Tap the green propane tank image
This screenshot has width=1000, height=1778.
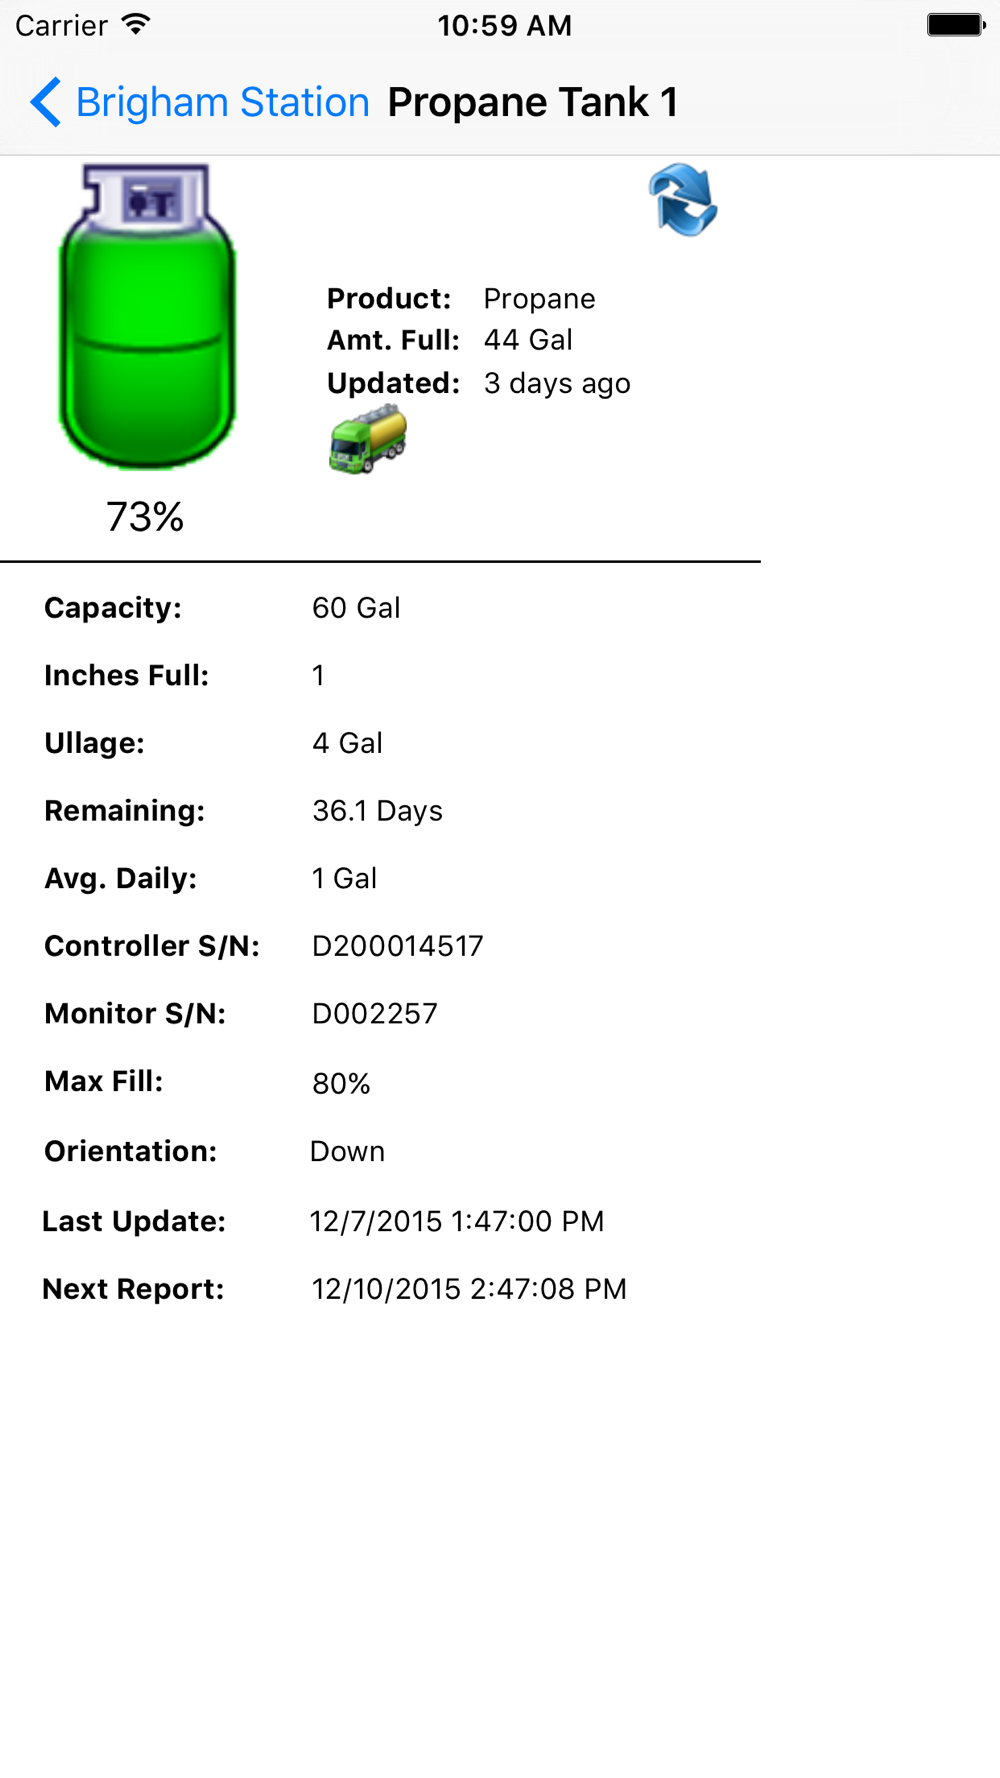pos(148,317)
